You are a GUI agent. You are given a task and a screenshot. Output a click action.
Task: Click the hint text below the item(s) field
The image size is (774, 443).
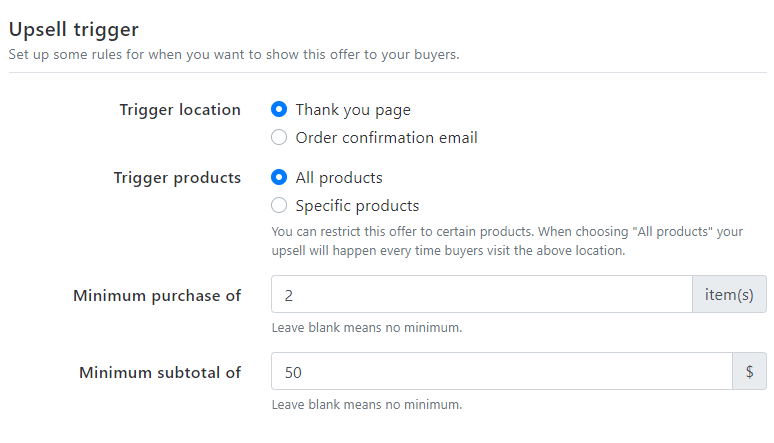[x=367, y=327]
